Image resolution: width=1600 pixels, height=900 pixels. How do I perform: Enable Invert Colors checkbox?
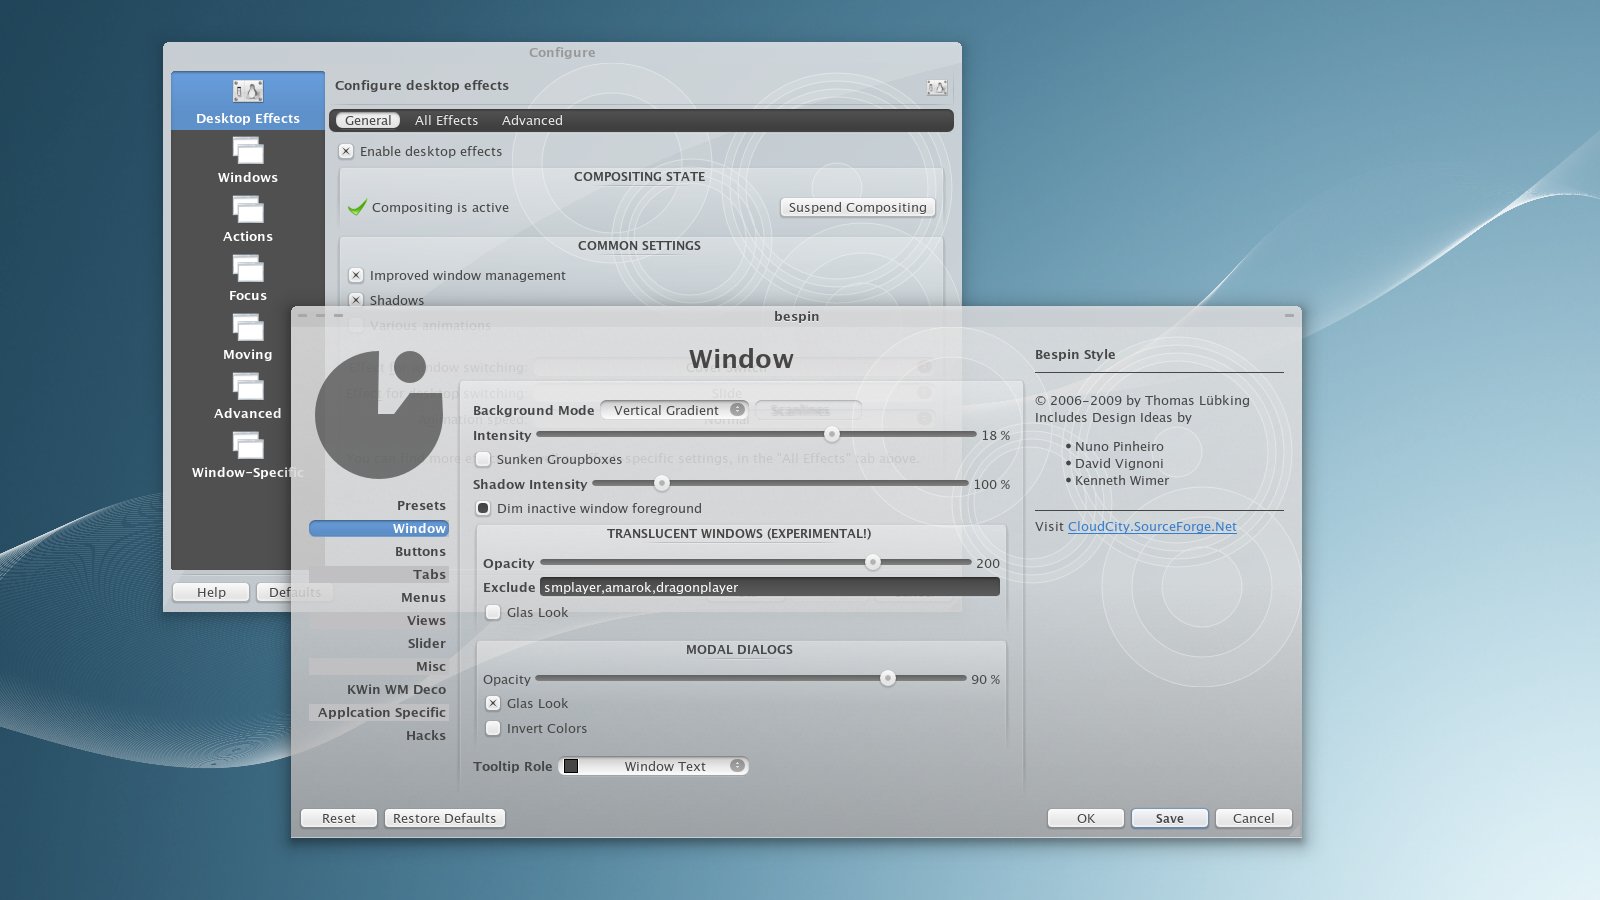(493, 728)
